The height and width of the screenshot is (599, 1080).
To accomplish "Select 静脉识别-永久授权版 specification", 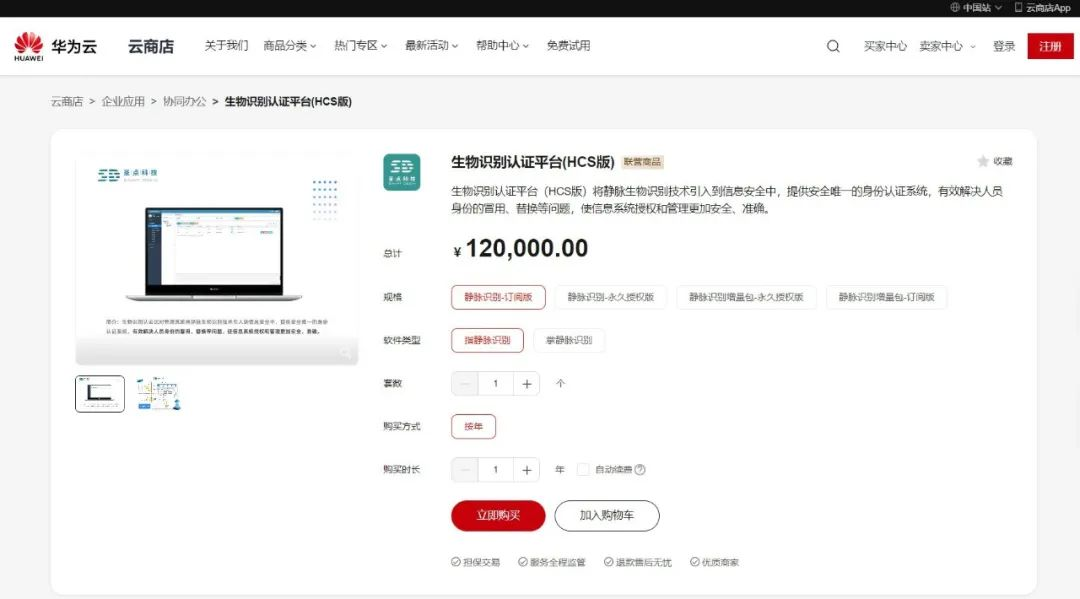I will tap(610, 297).
